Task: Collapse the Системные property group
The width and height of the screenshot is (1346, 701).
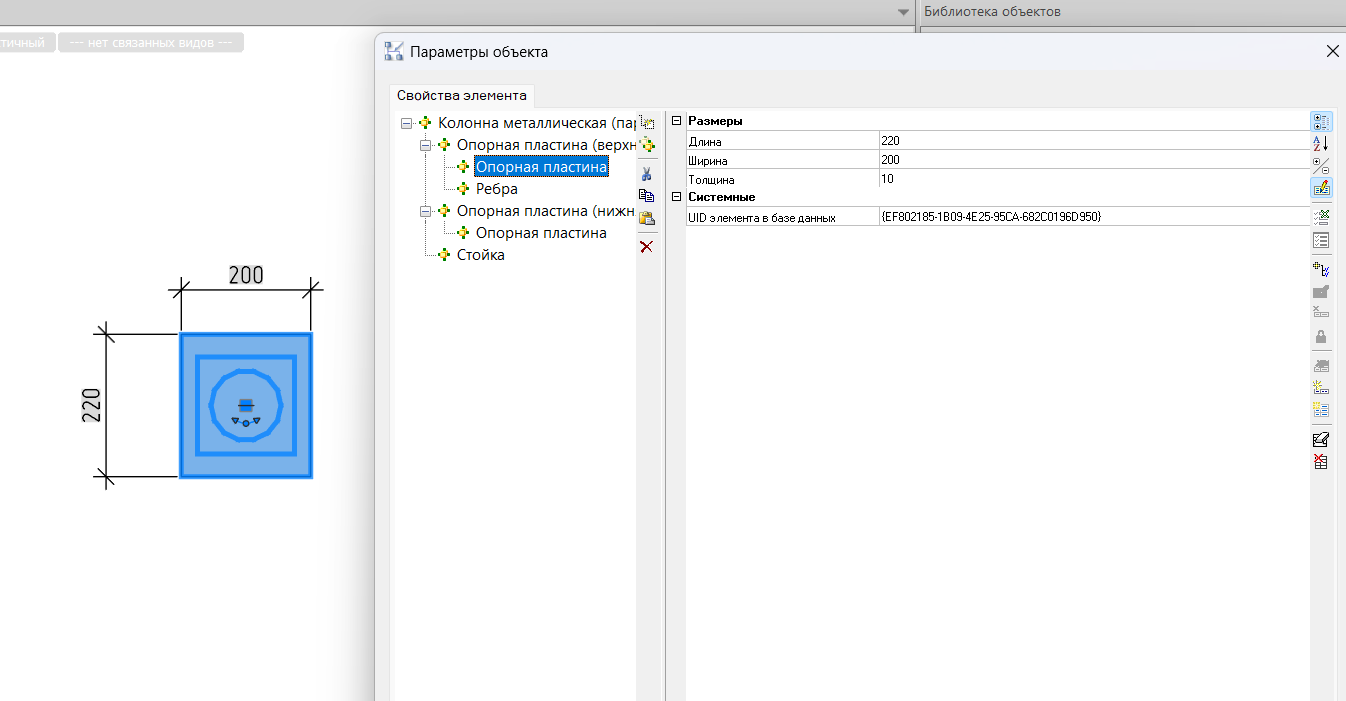Action: coord(677,197)
